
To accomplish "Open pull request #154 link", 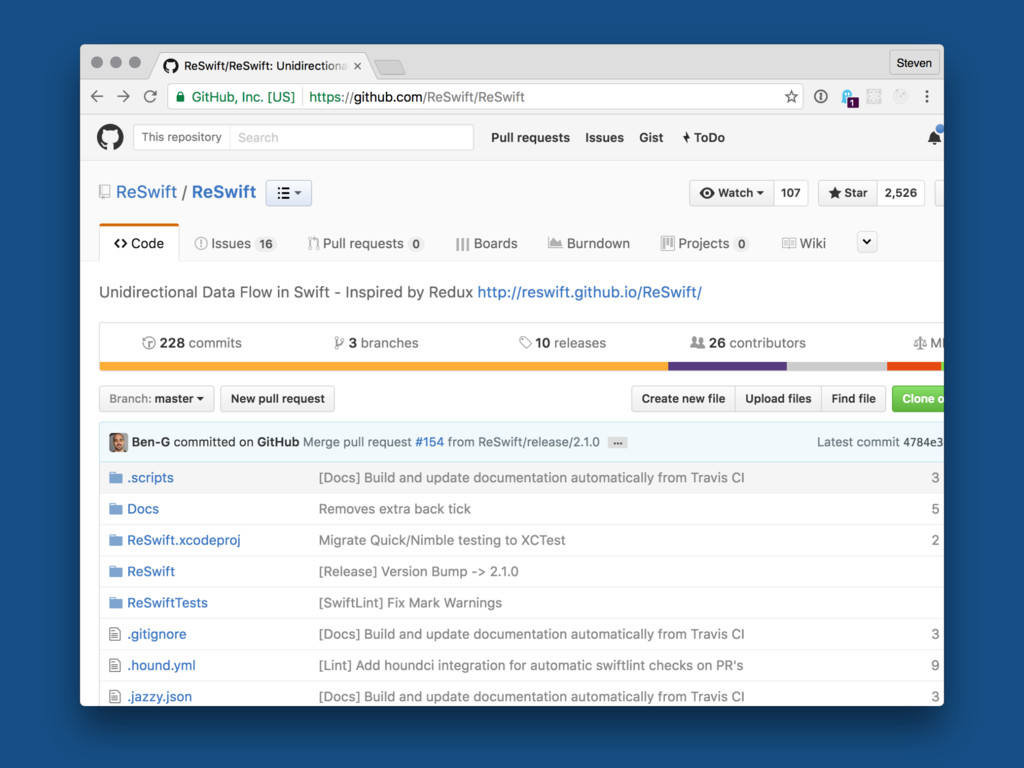I will click(x=429, y=442).
